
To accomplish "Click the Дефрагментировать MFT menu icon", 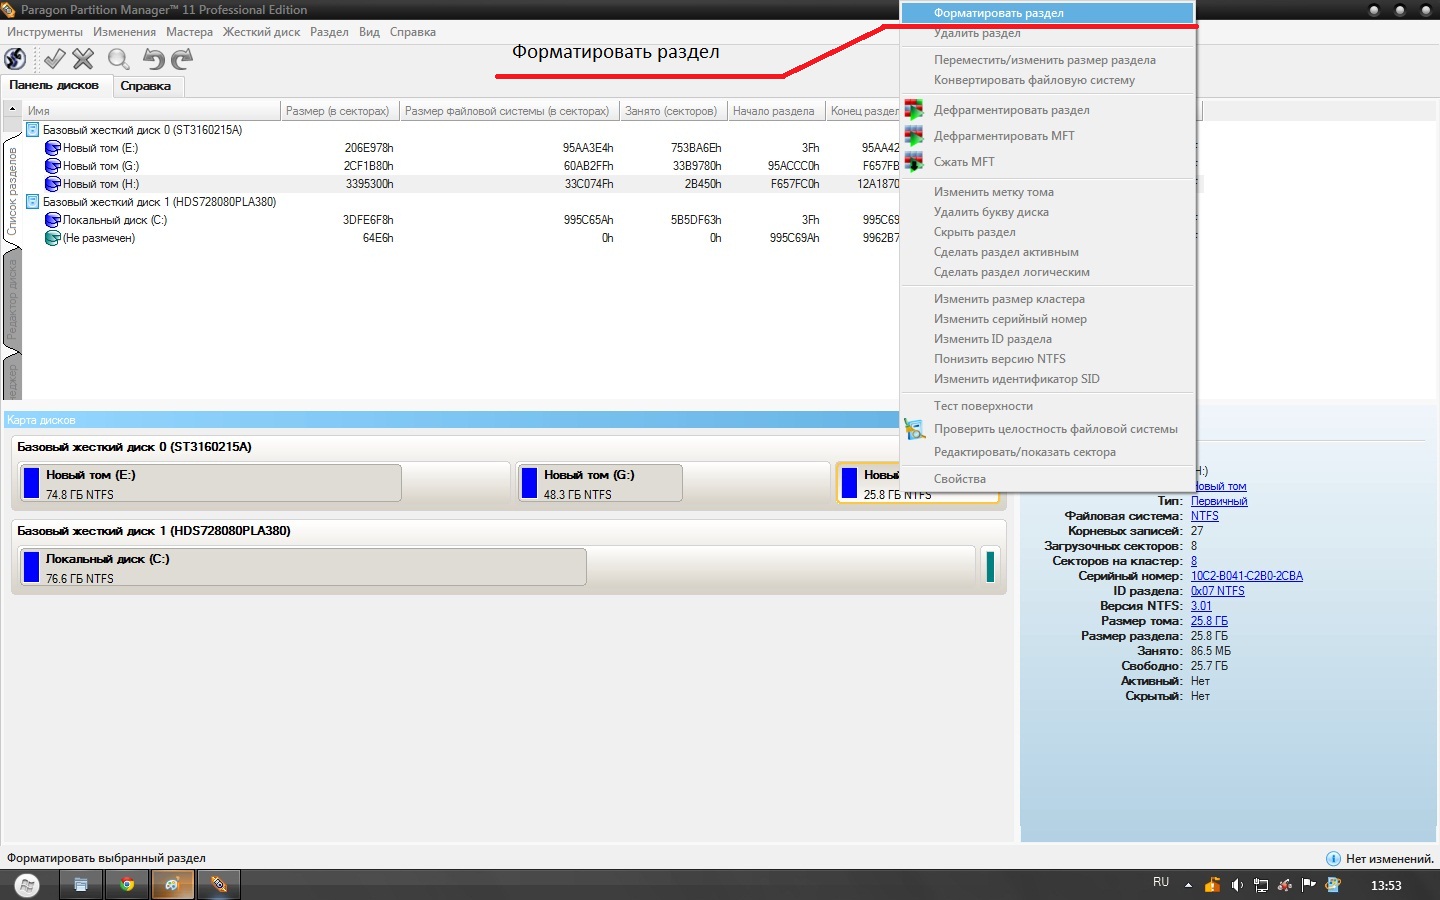I will point(913,135).
